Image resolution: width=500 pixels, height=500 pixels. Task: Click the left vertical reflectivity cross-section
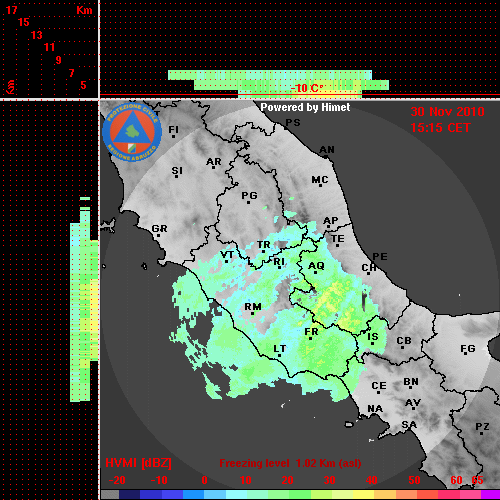84,299
